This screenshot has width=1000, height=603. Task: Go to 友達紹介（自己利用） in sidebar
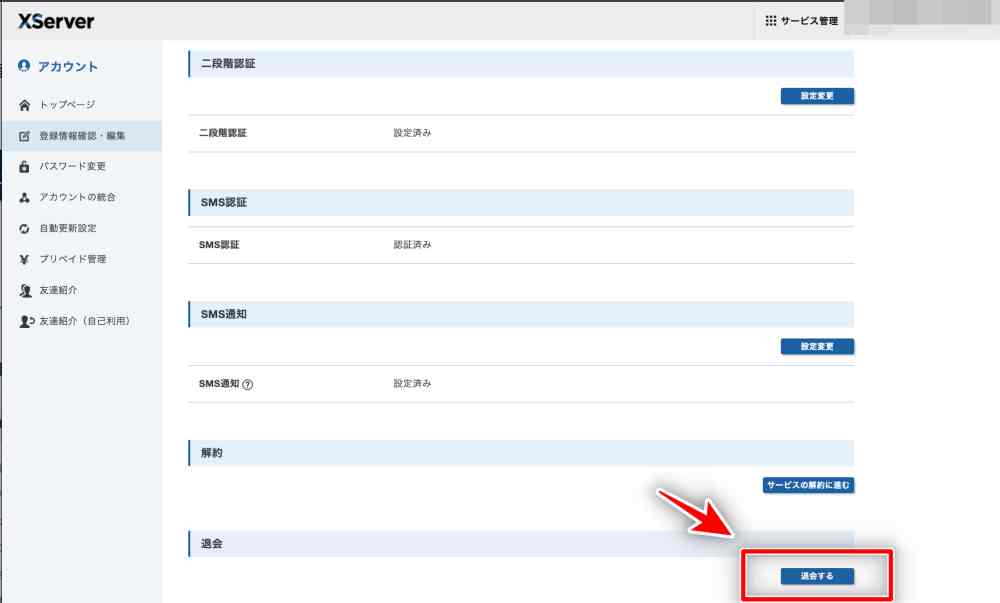pyautogui.click(x=85, y=322)
